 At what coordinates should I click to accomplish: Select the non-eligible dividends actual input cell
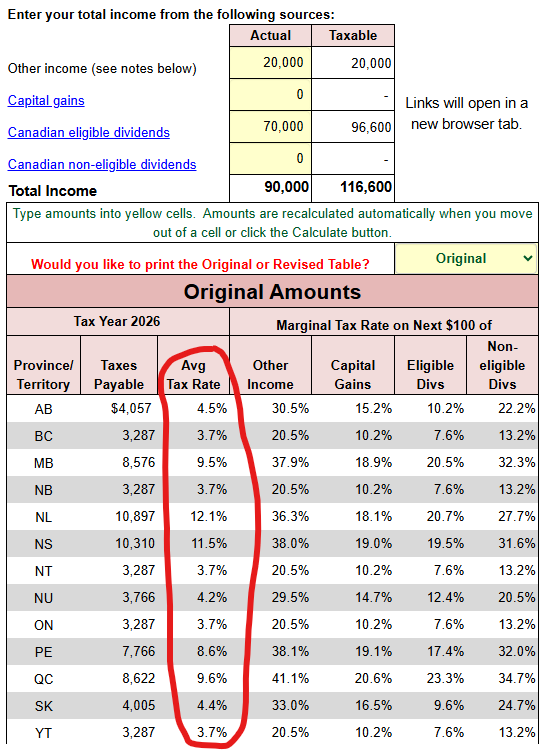[x=270, y=158]
